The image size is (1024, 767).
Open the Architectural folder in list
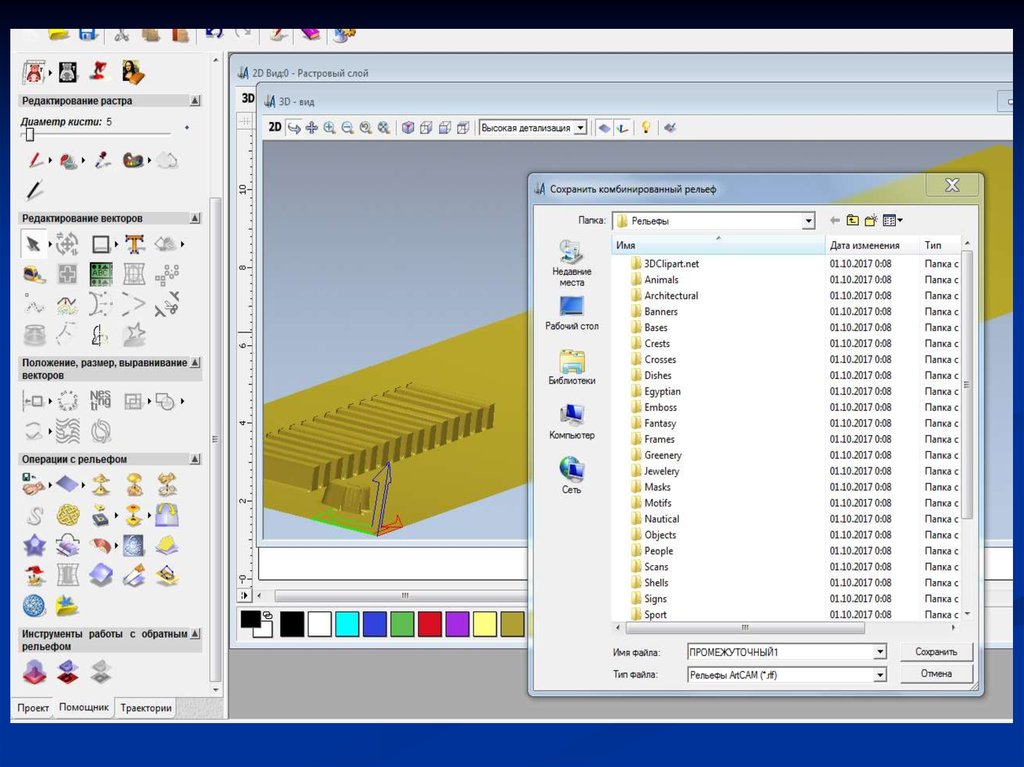pos(671,296)
